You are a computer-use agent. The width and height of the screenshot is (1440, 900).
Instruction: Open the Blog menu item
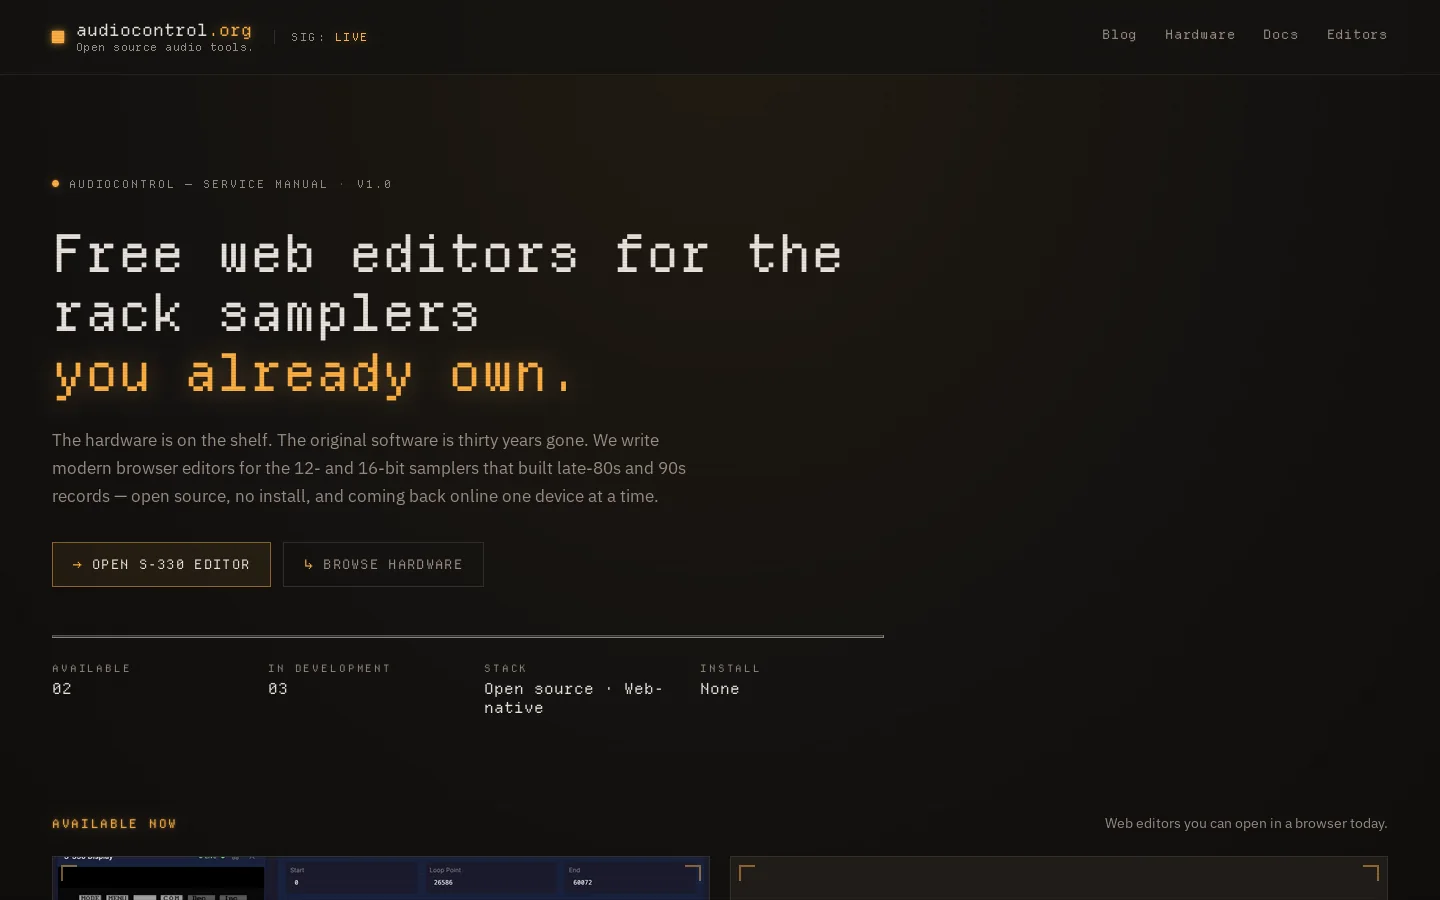pyautogui.click(x=1119, y=35)
